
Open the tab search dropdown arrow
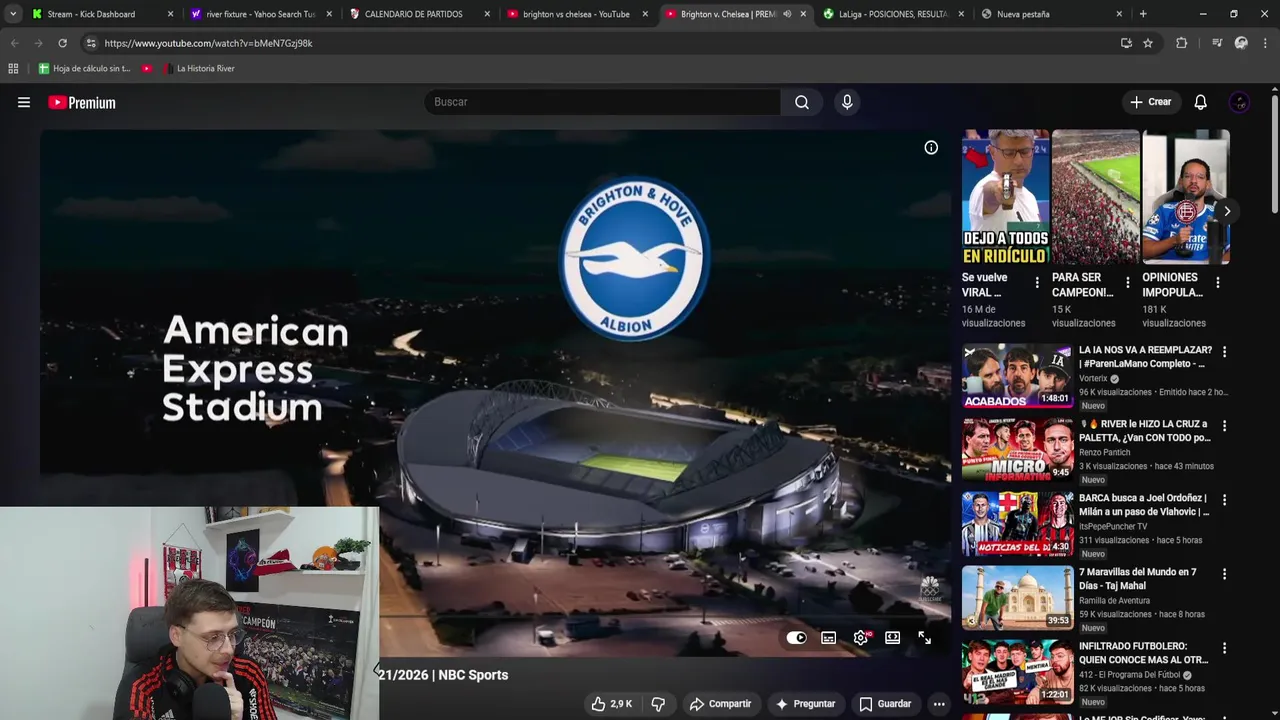coord(12,14)
